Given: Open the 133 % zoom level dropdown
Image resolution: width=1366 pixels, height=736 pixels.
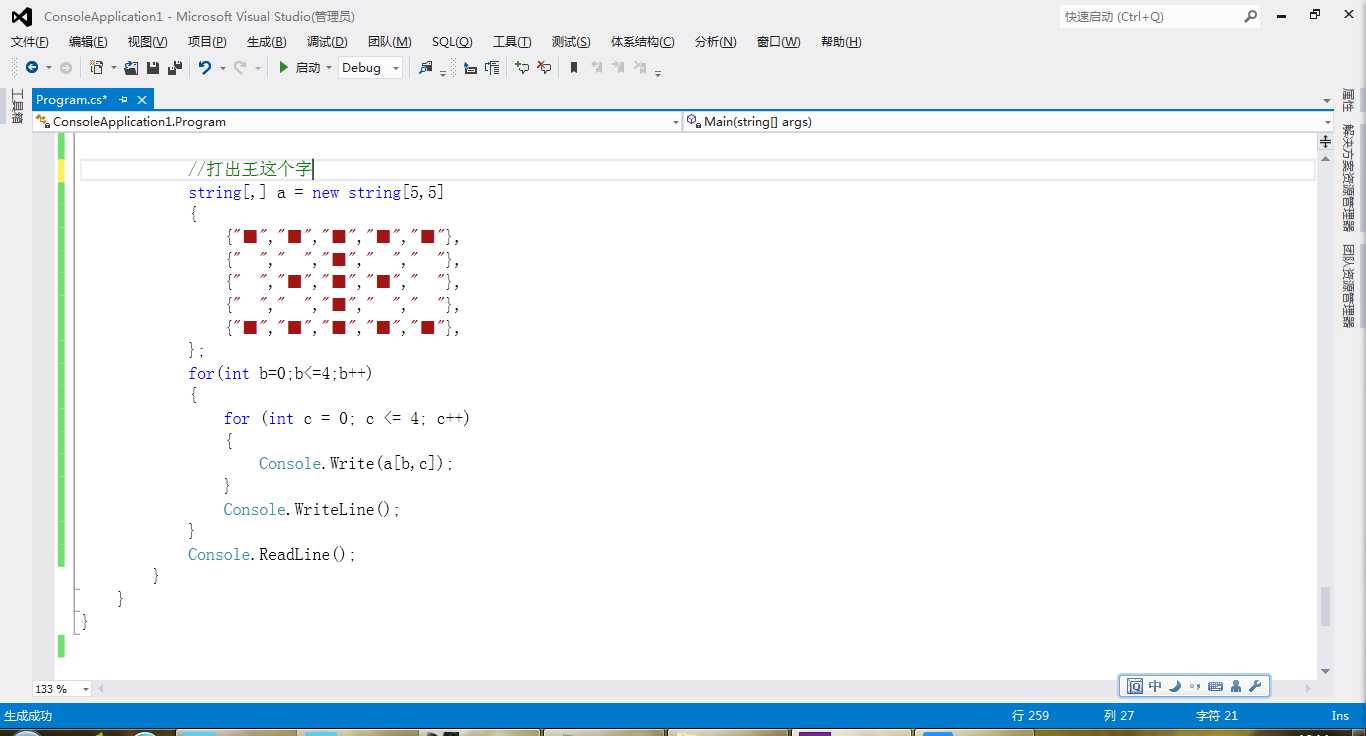Looking at the screenshot, I should point(62,689).
